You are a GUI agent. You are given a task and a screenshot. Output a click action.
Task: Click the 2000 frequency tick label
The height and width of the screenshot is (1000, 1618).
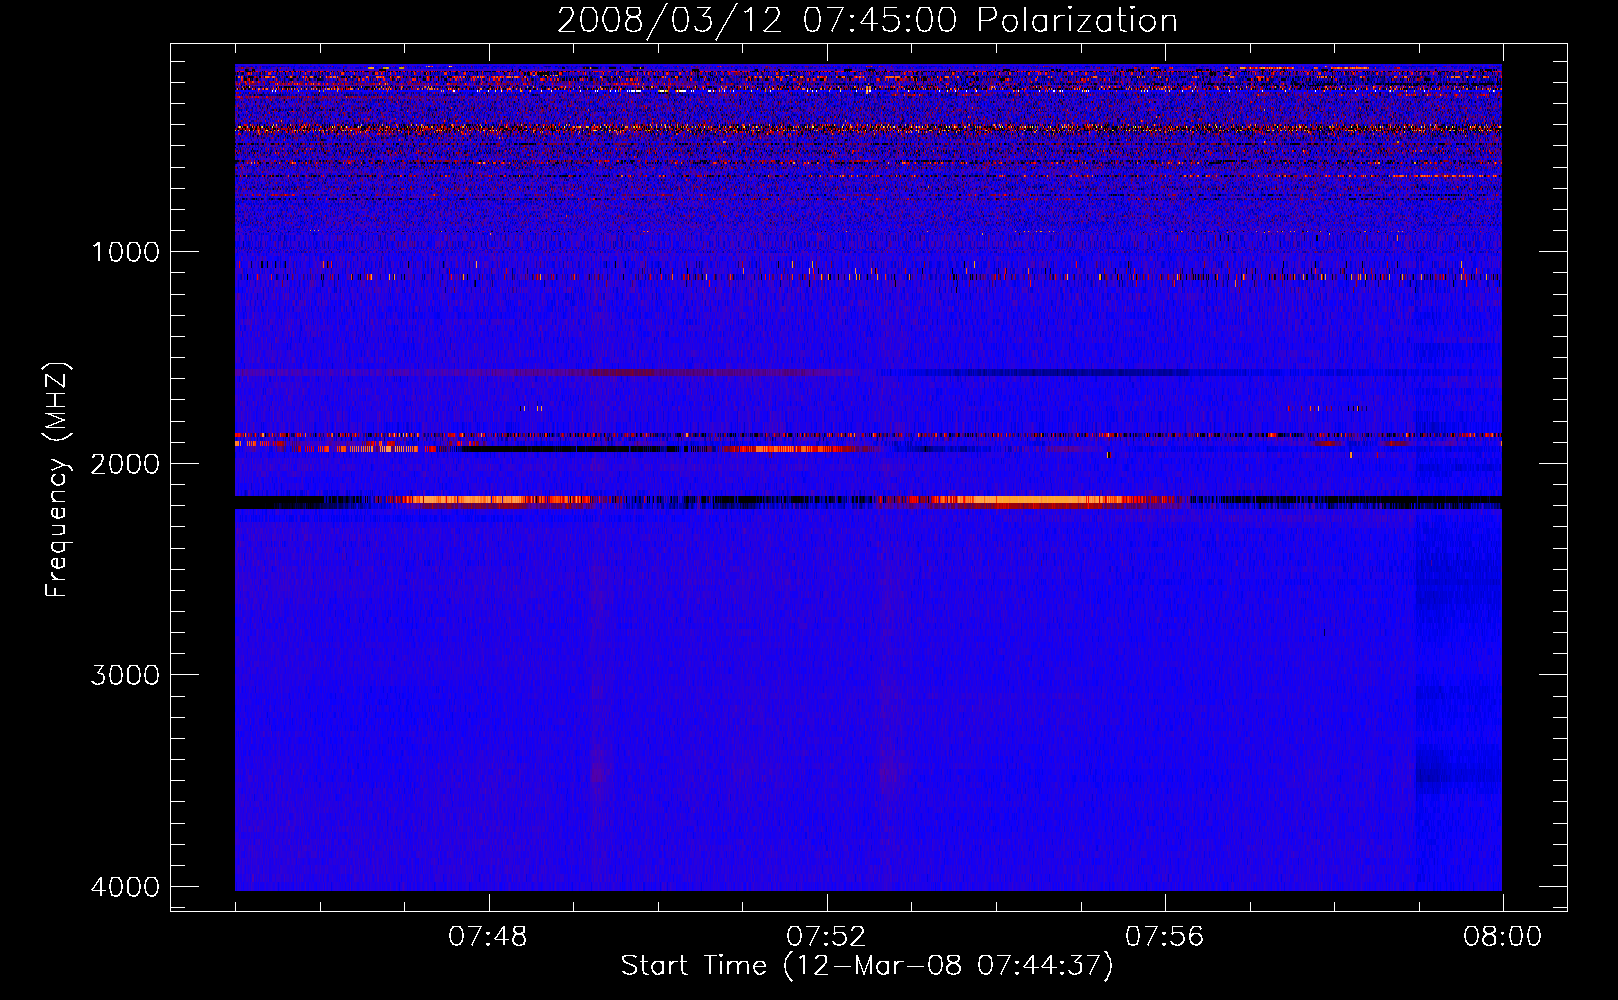125,463
